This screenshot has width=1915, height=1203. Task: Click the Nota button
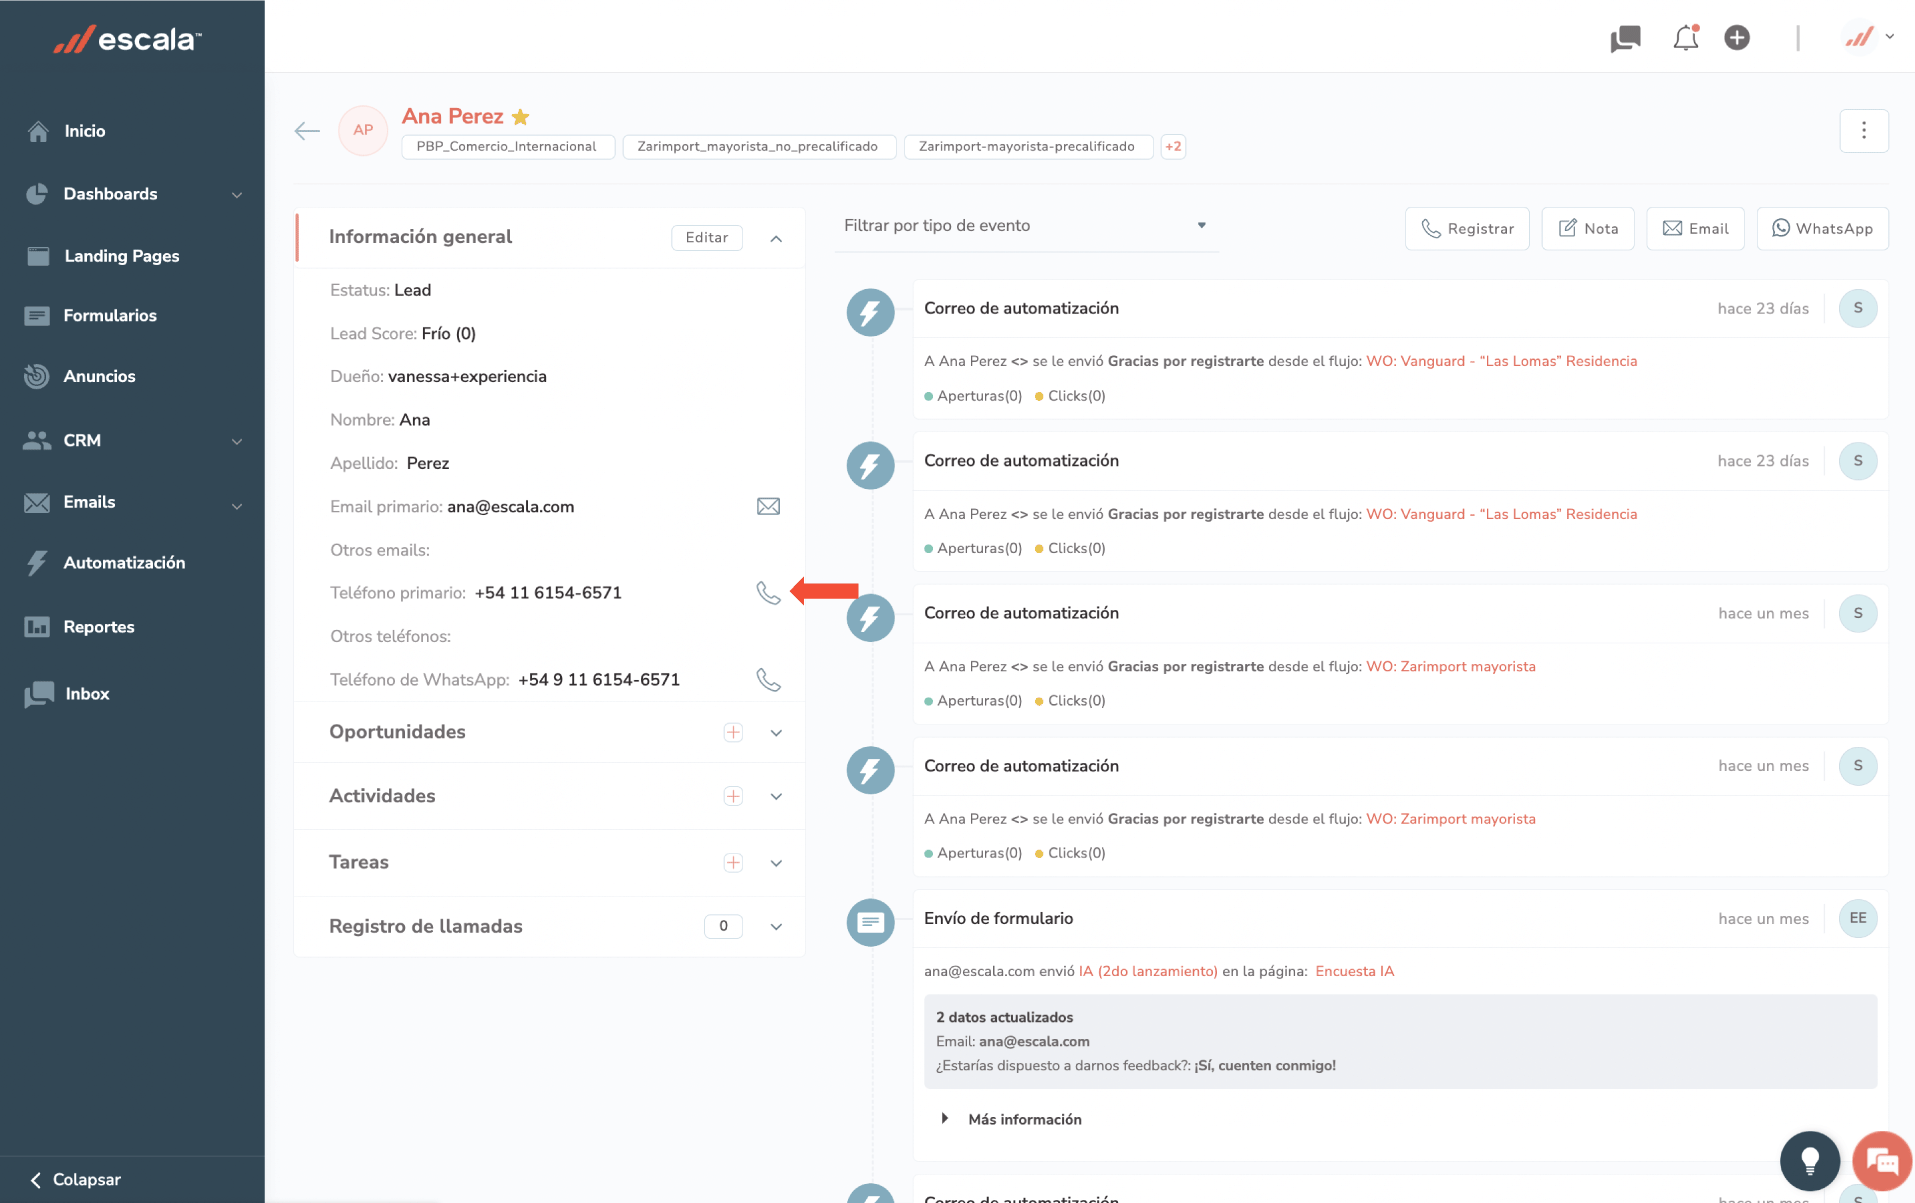(x=1587, y=229)
